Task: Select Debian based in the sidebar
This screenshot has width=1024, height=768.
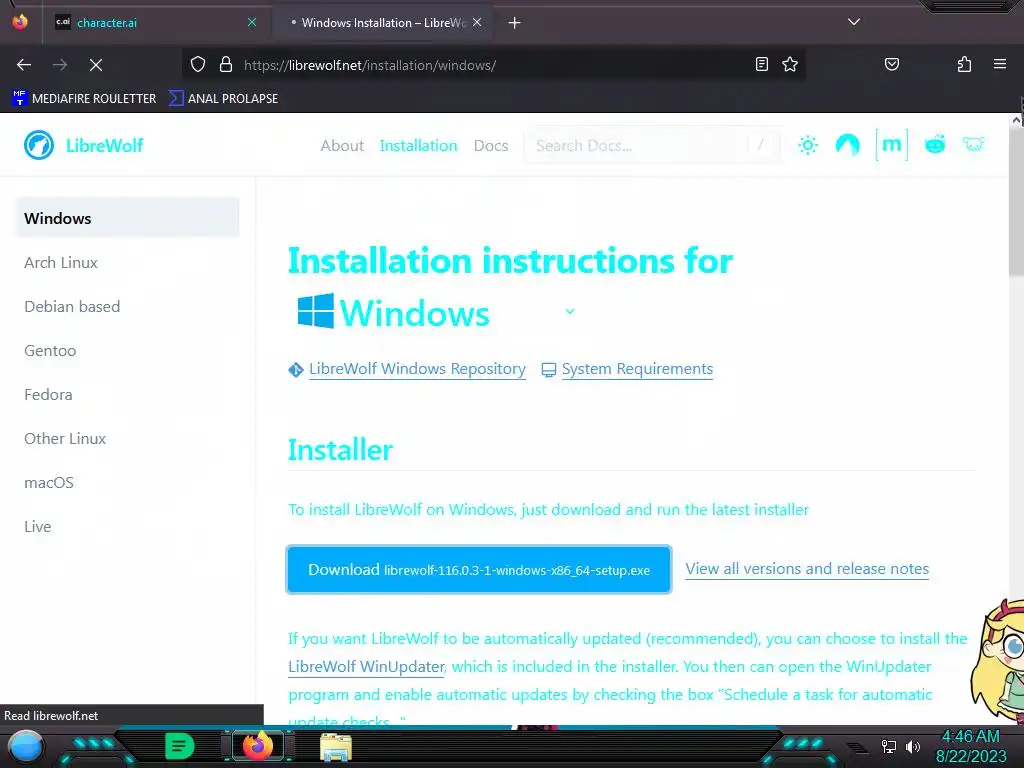Action: (x=72, y=306)
